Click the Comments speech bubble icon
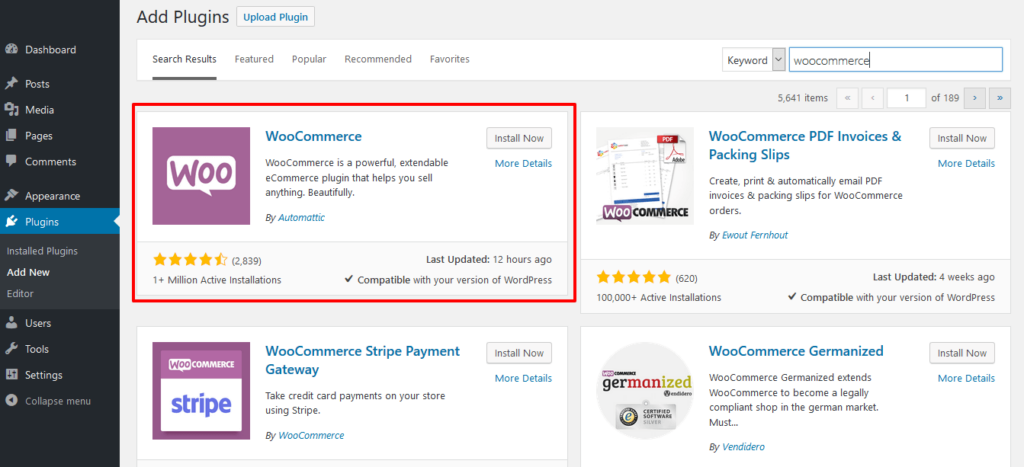This screenshot has height=467, width=1024. point(11,161)
